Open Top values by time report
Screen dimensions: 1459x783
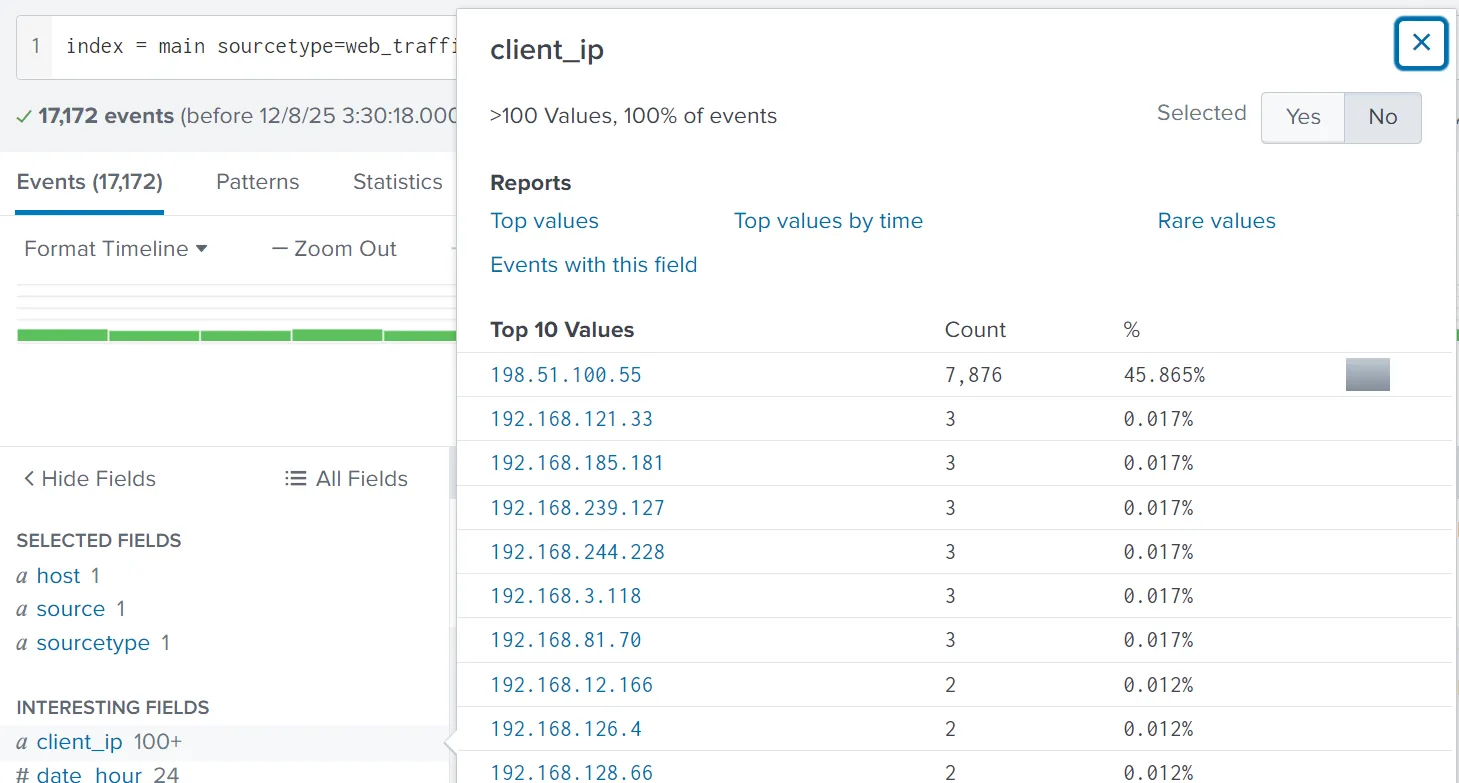click(828, 221)
